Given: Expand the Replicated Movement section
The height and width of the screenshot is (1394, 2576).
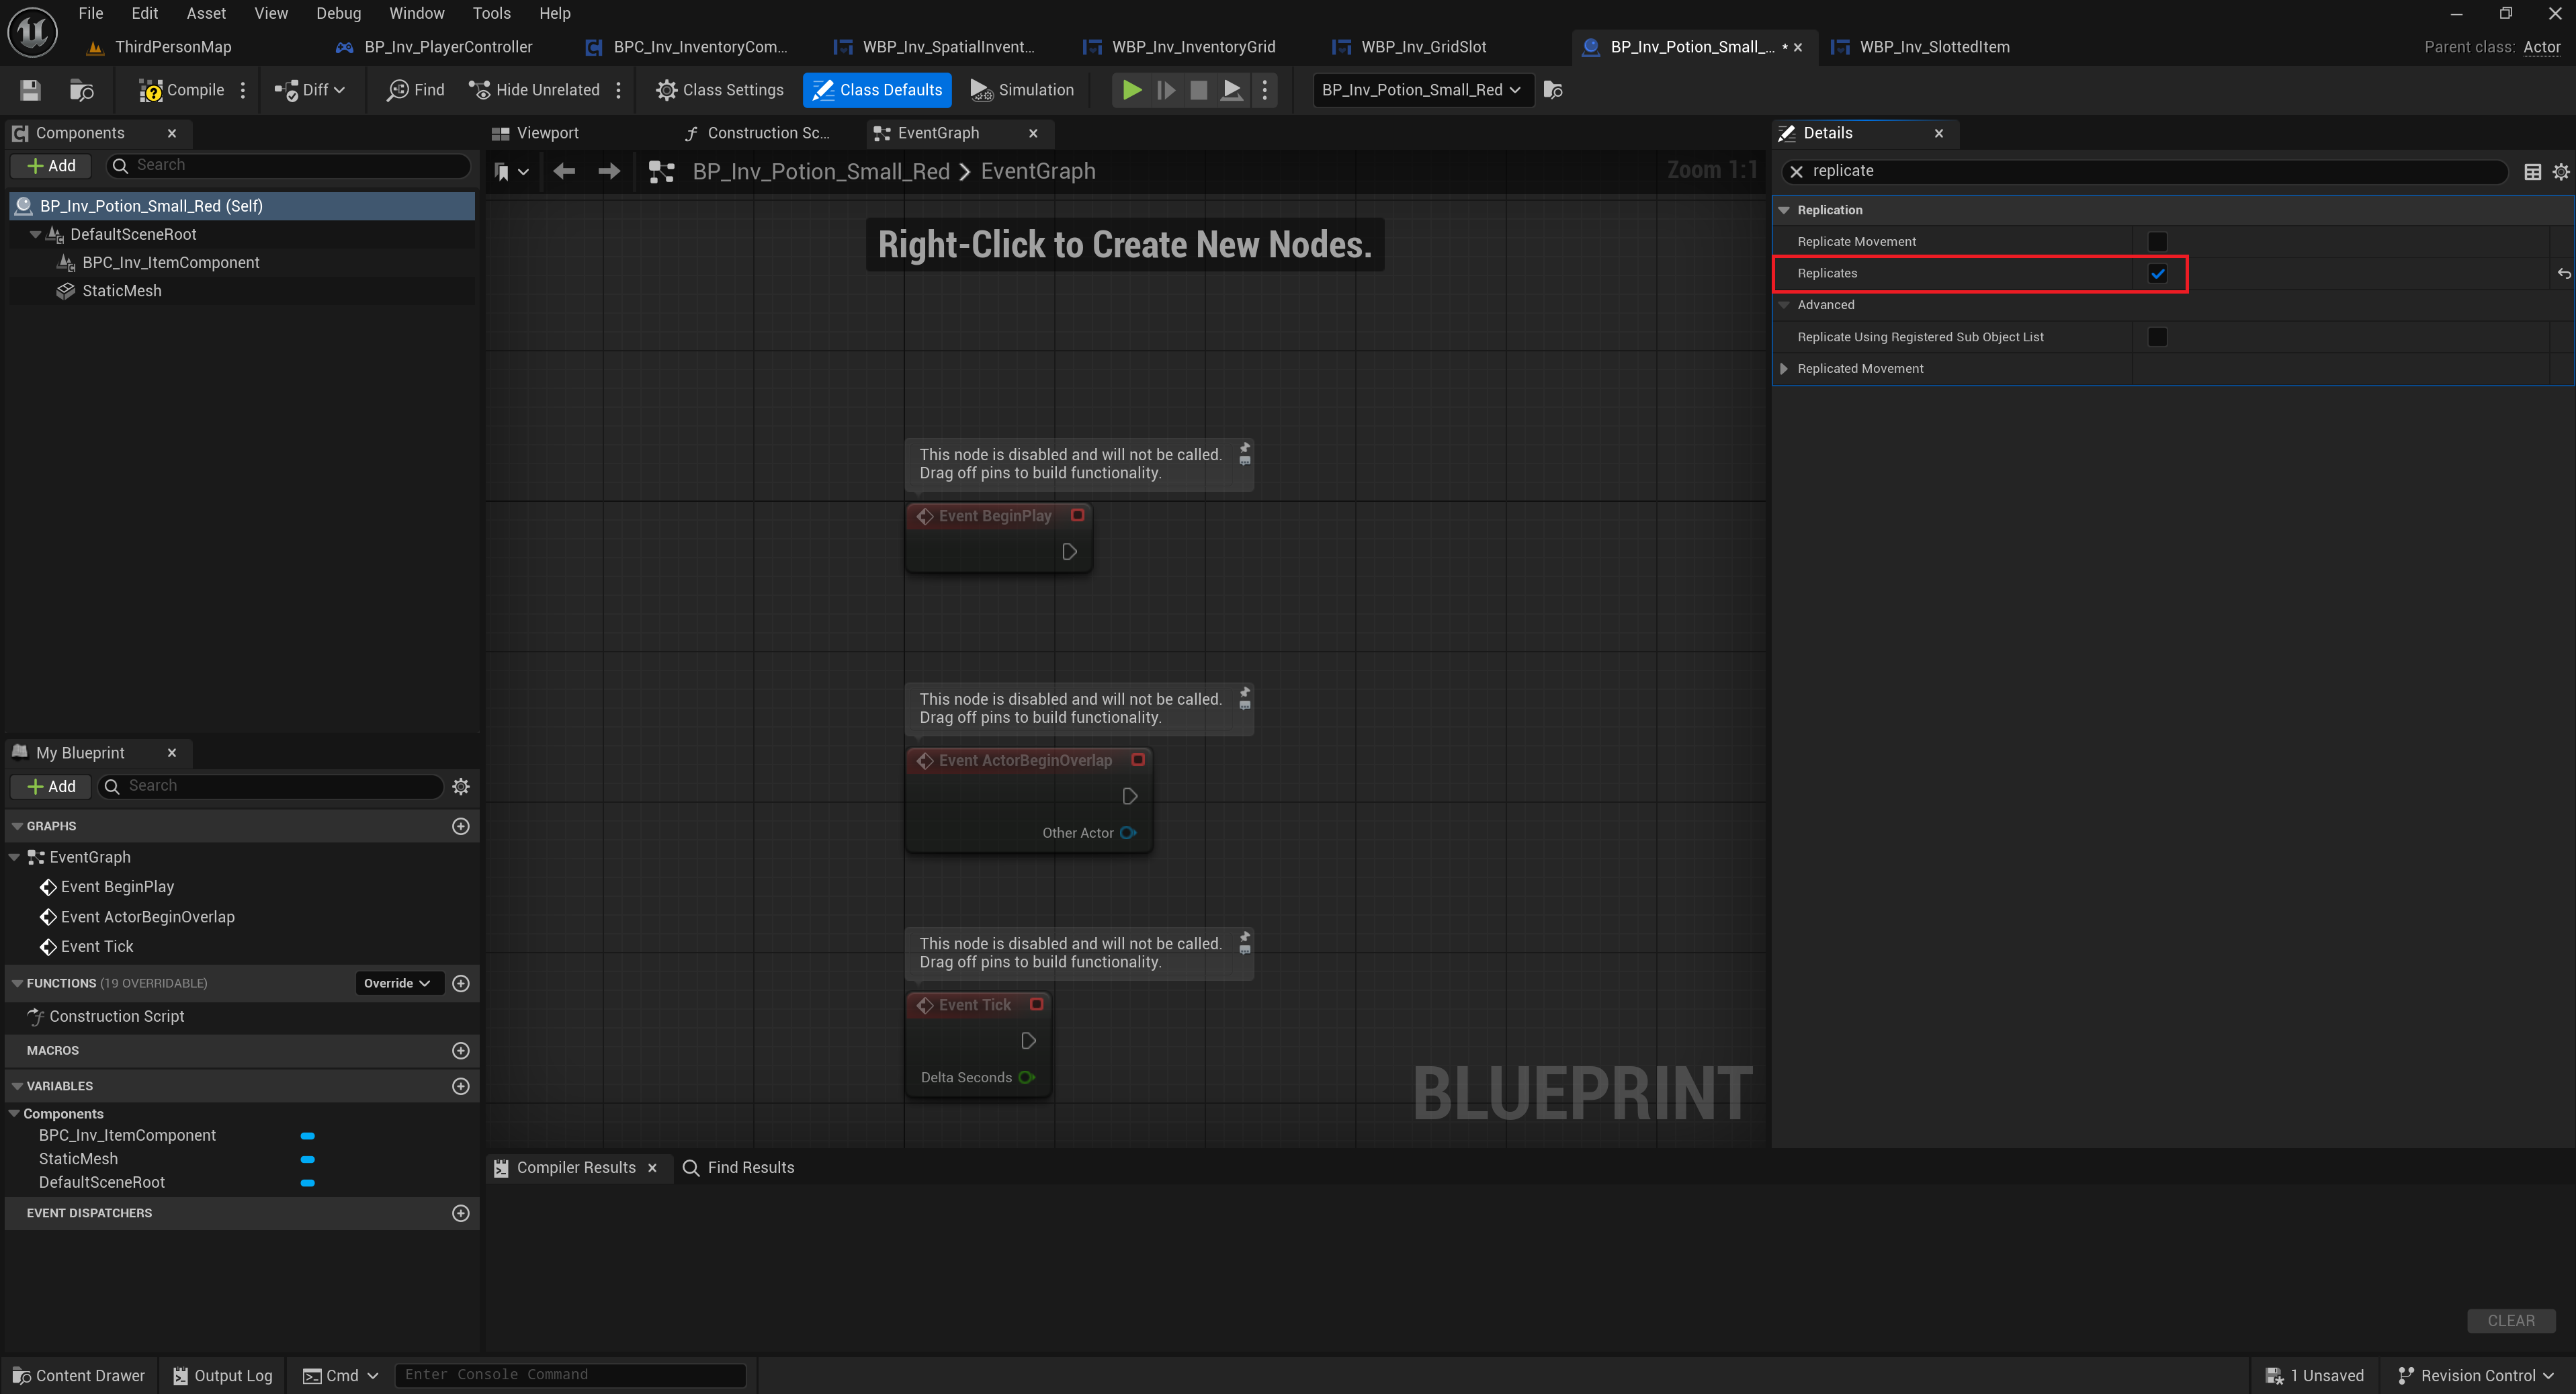Looking at the screenshot, I should click(1784, 369).
